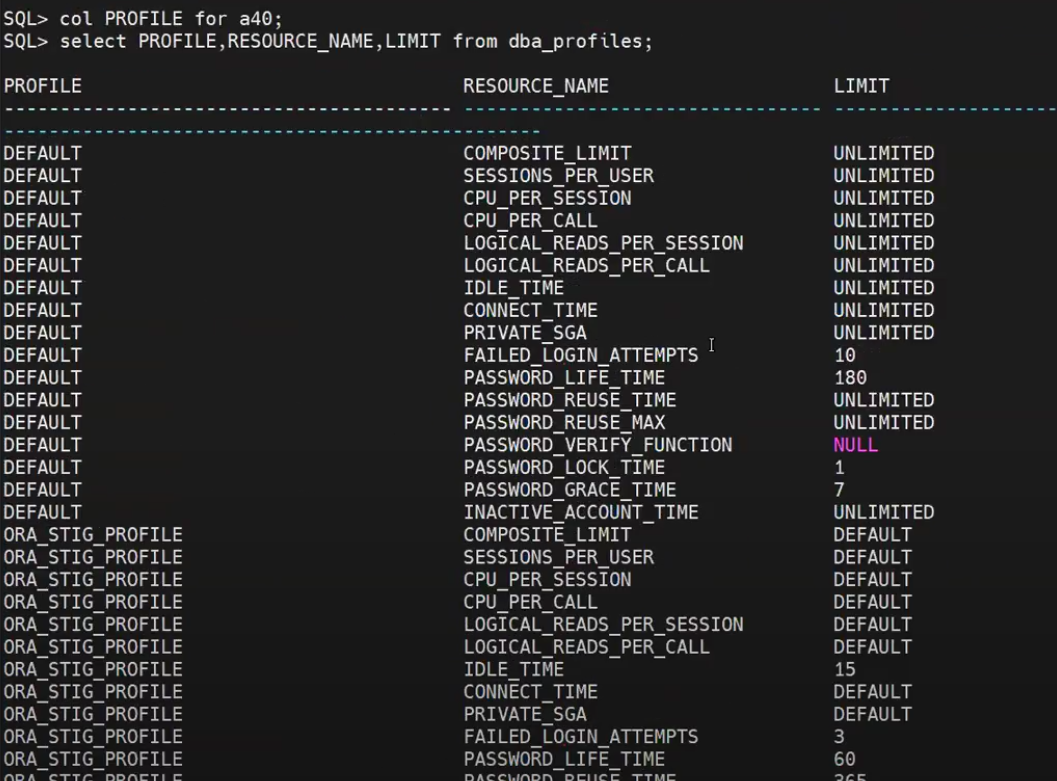Viewport: 1057px width, 781px height.
Task: Click the LIMIT column header
Action: pyautogui.click(x=862, y=86)
